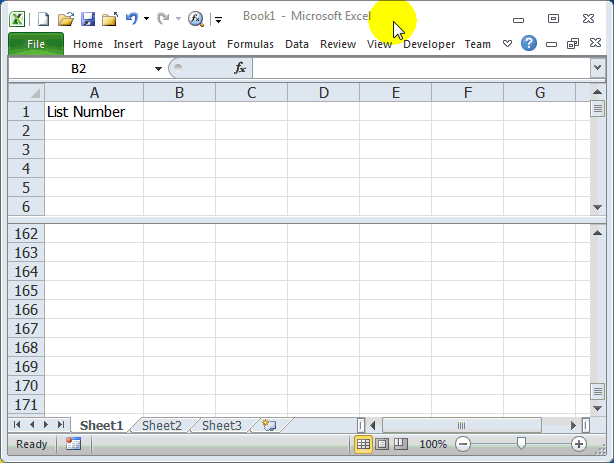Select row 170 header
Viewport: 614px width, 463px height.
pos(26,385)
